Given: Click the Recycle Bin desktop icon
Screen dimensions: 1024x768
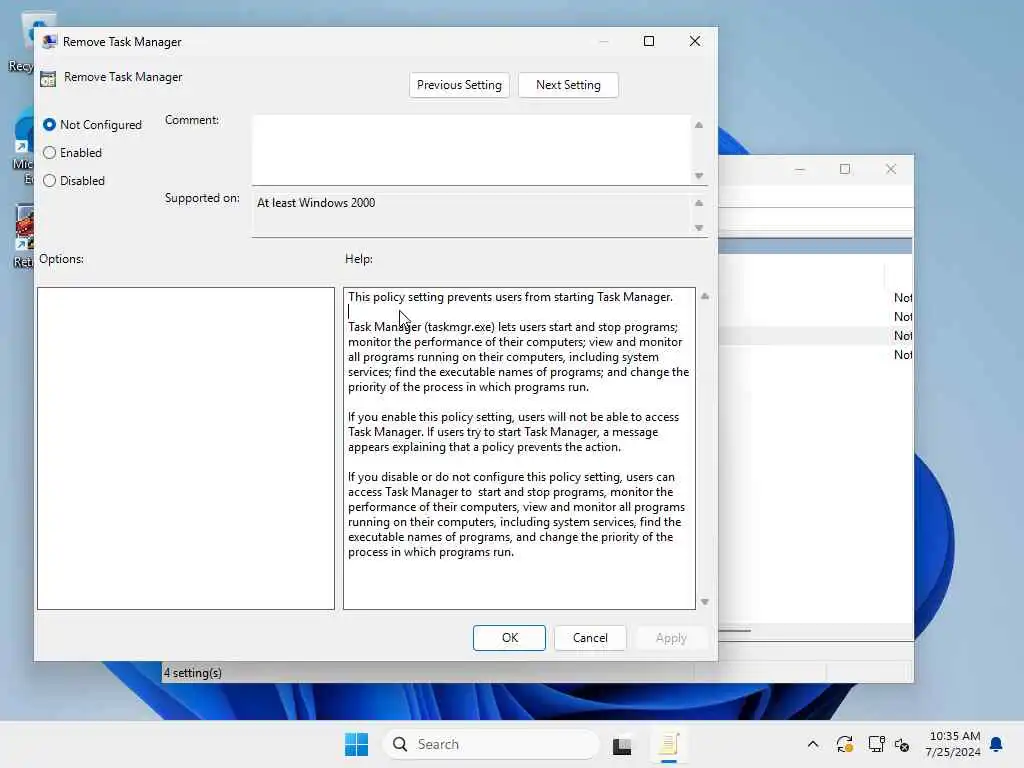Looking at the screenshot, I should [22, 42].
